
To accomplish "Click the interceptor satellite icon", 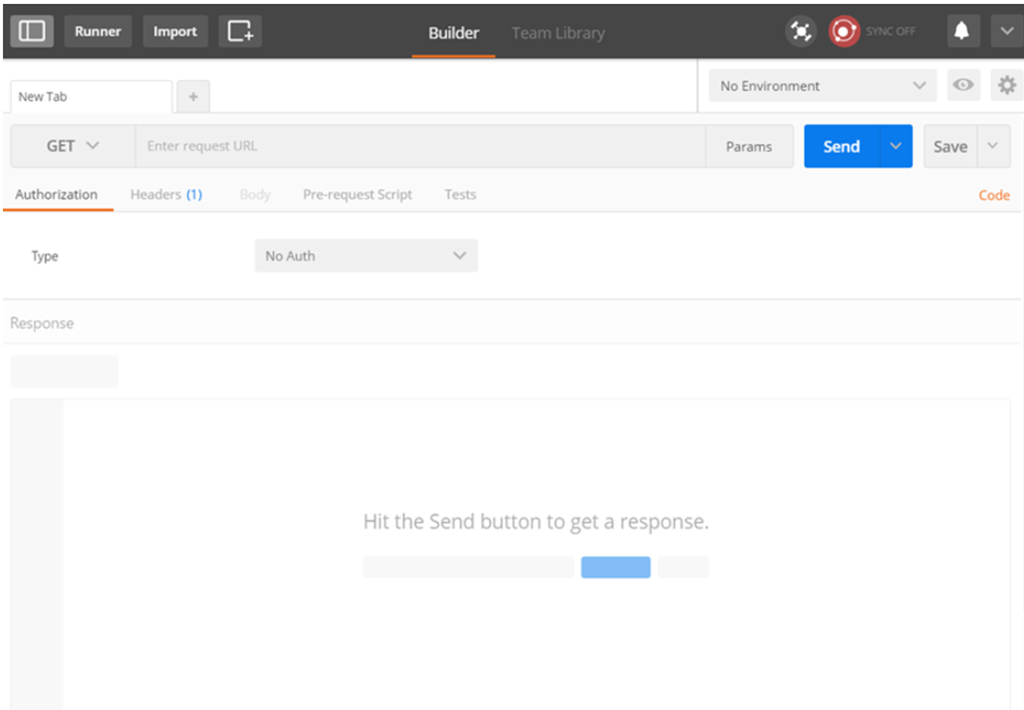I will coord(801,31).
